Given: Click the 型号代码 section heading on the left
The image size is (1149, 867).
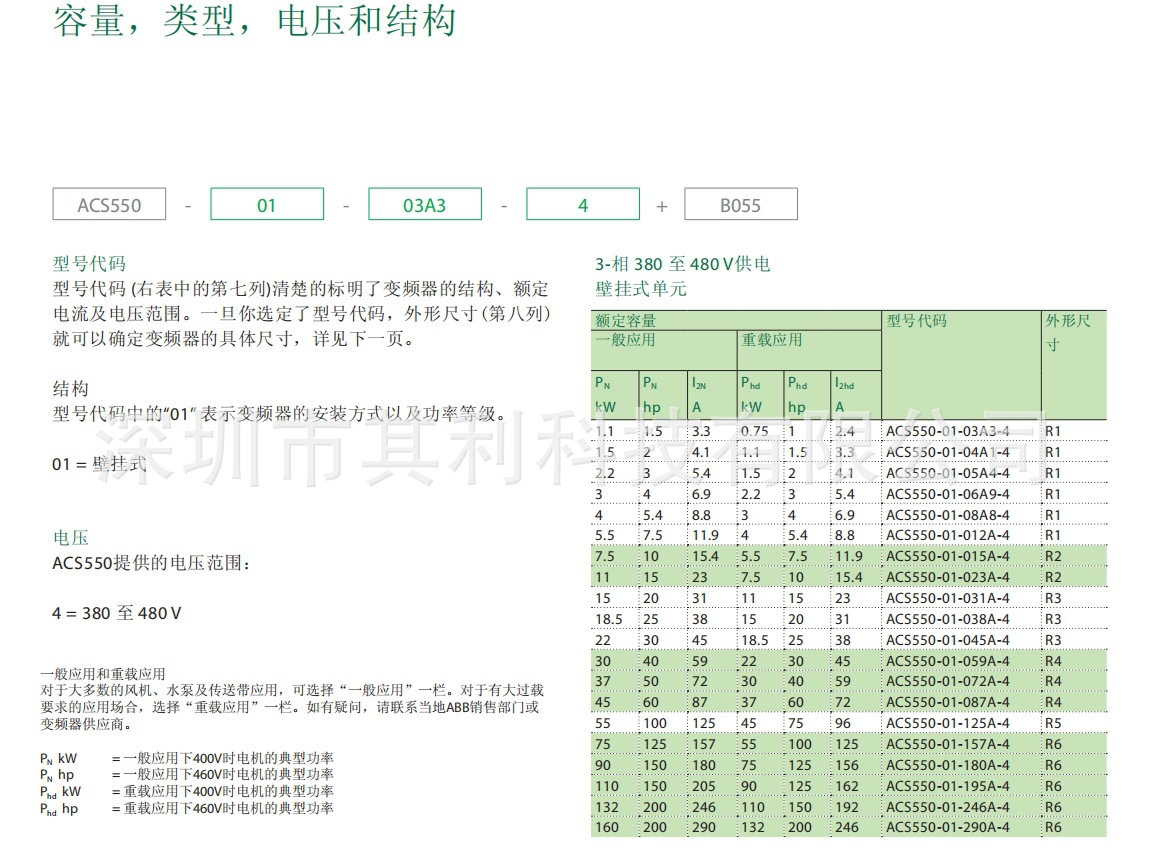Looking at the screenshot, I should tap(89, 264).
